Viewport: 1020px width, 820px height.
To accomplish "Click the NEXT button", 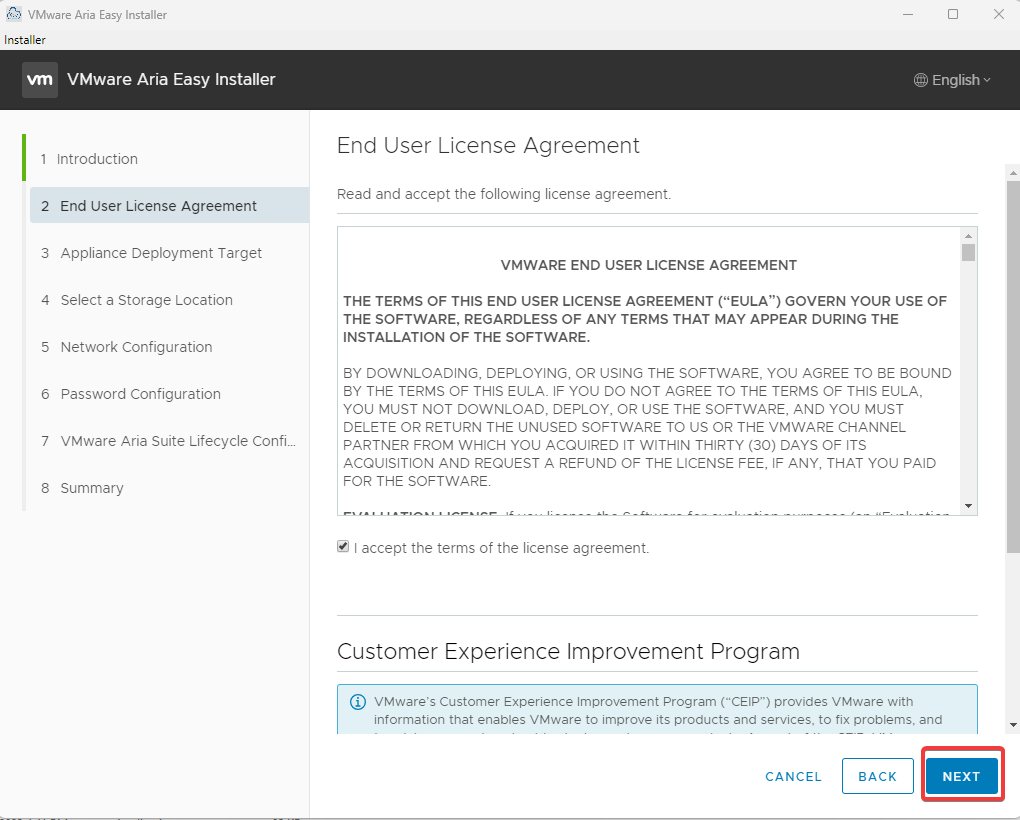I will coord(961,776).
